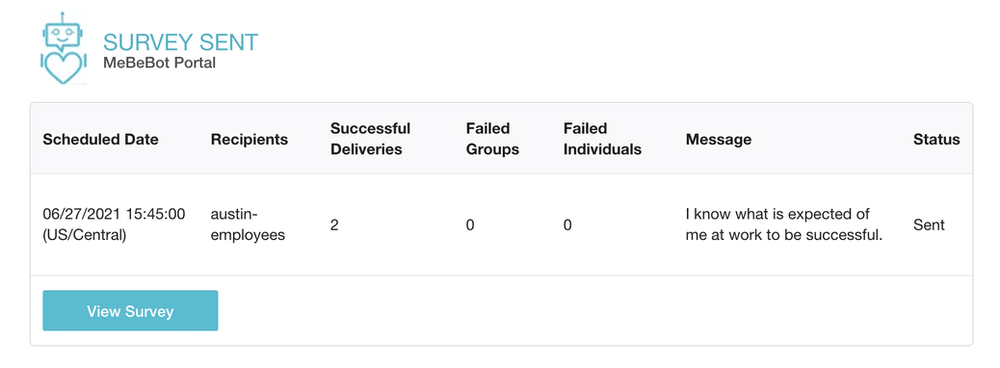Click the Recipients column header
The height and width of the screenshot is (368, 1000).
tap(249, 139)
